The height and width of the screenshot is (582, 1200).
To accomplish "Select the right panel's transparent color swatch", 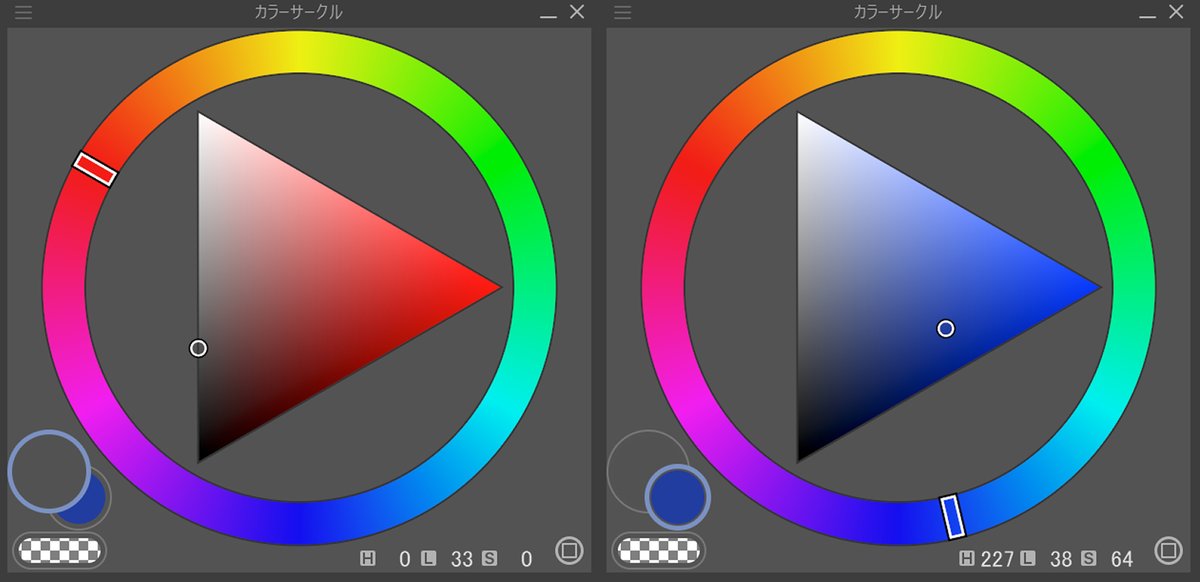I will coord(660,550).
